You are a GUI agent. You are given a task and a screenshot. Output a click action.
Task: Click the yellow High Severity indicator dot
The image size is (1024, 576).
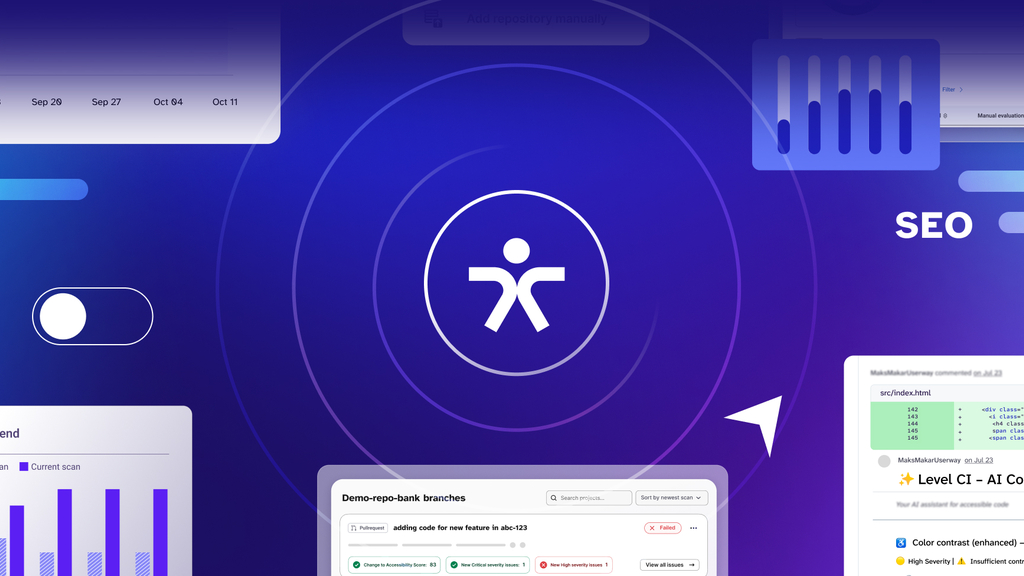point(899,560)
